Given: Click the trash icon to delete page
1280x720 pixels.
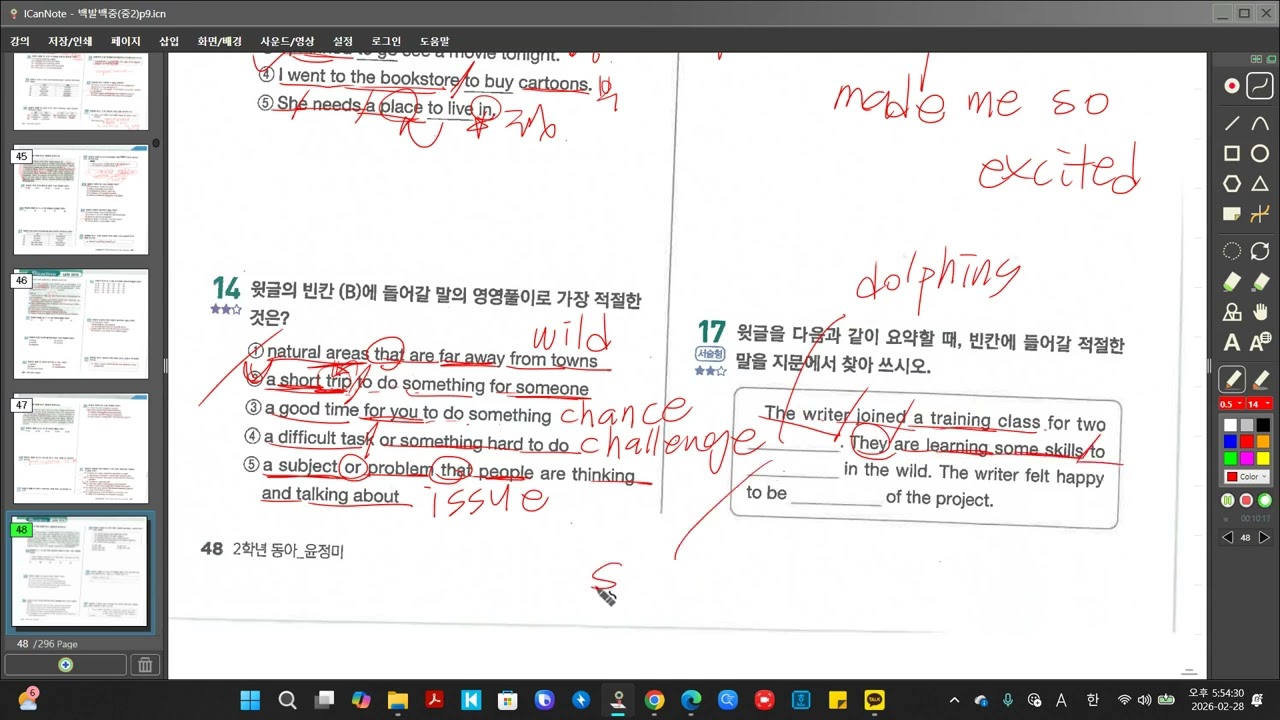Looking at the screenshot, I should click(144, 665).
